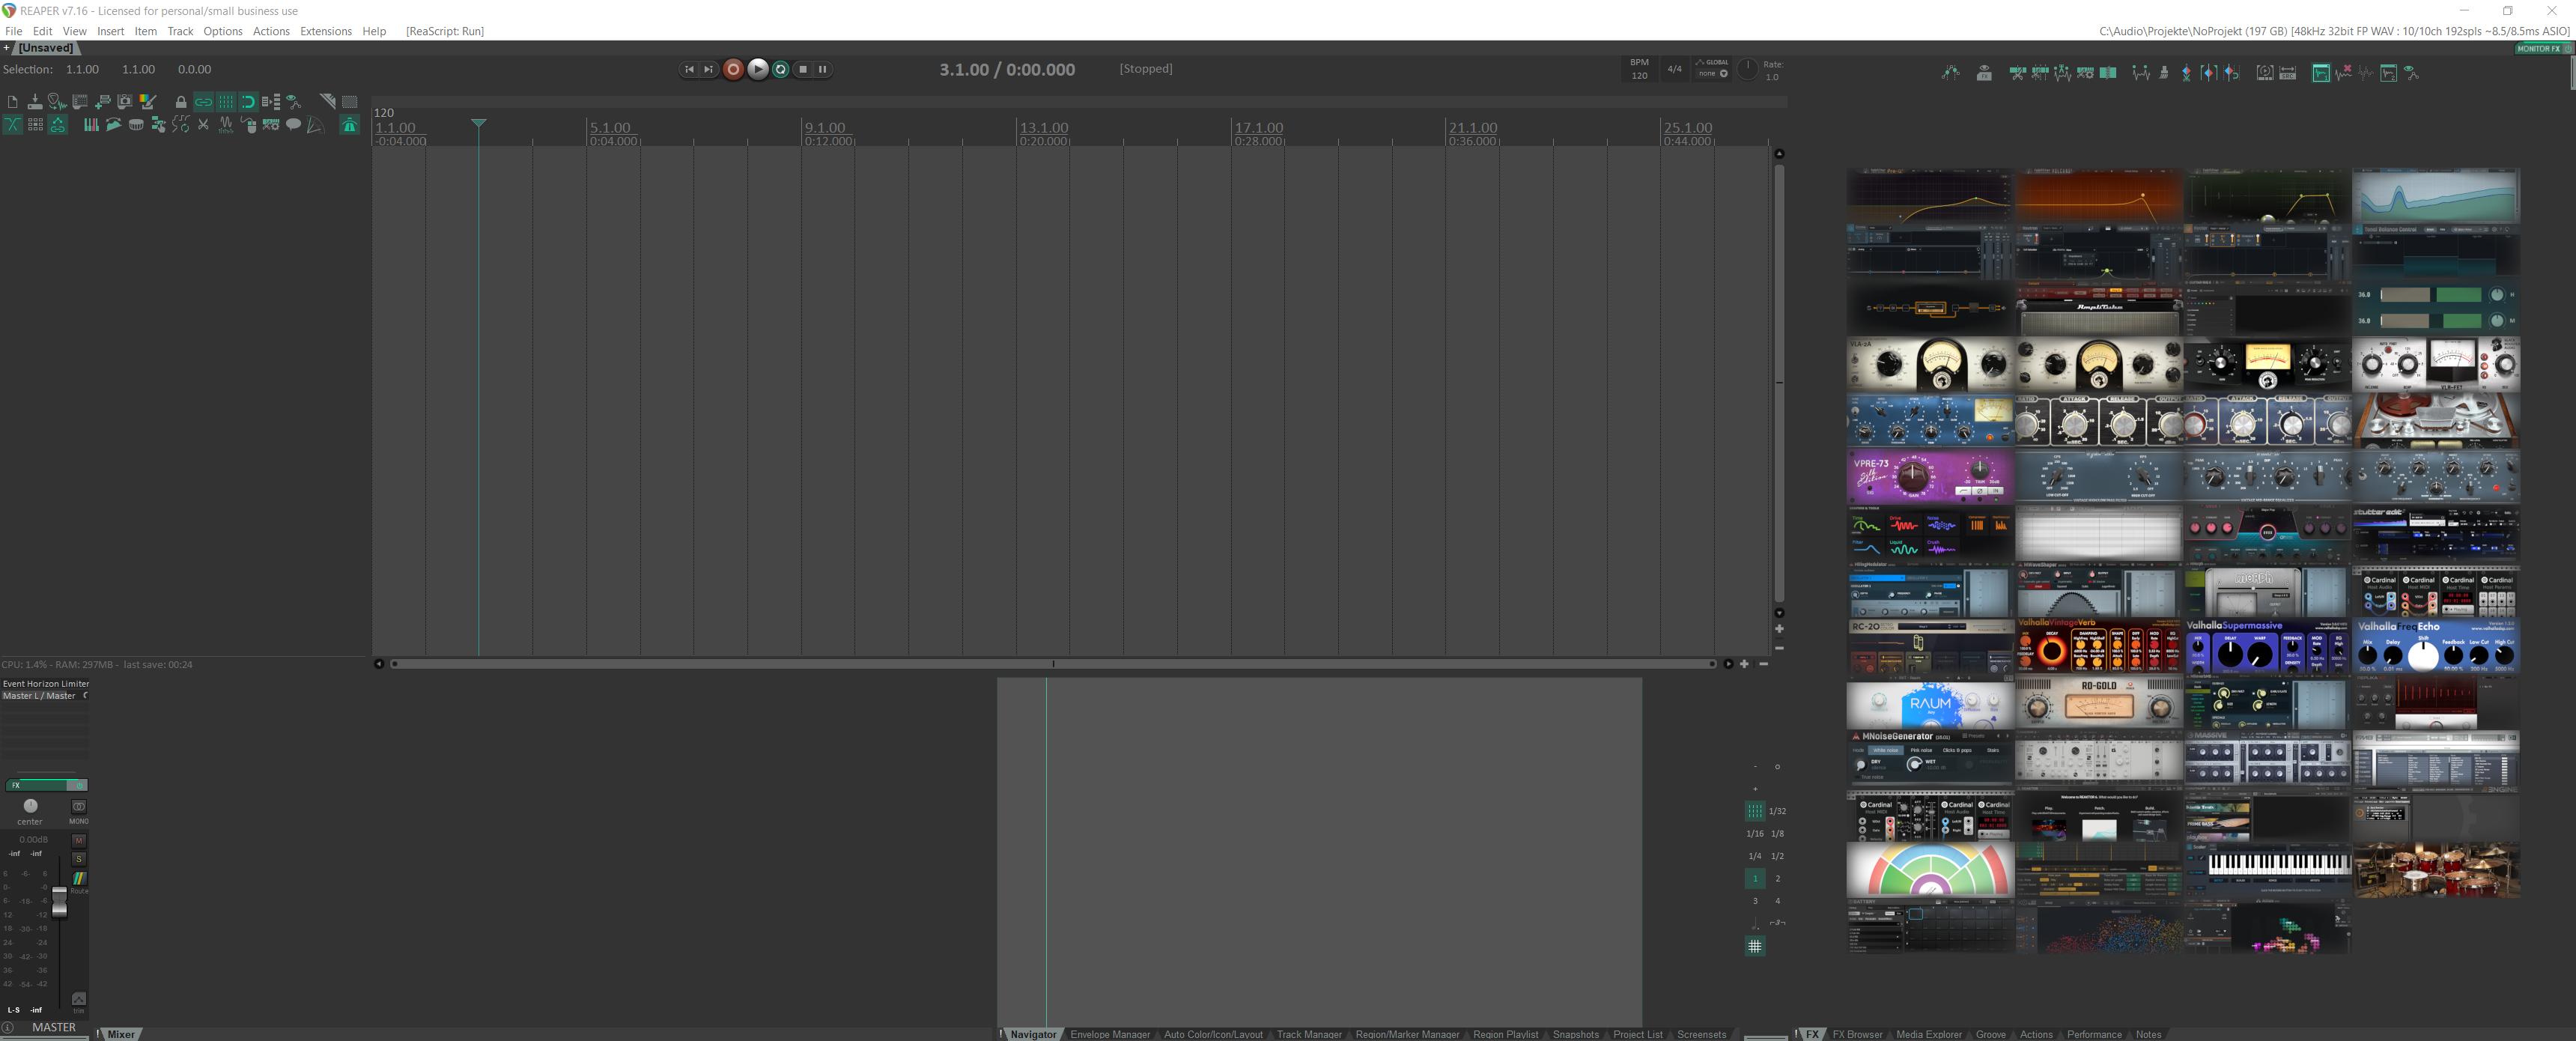Open the Options menu
The height and width of the screenshot is (1041, 2576).
coord(222,31)
